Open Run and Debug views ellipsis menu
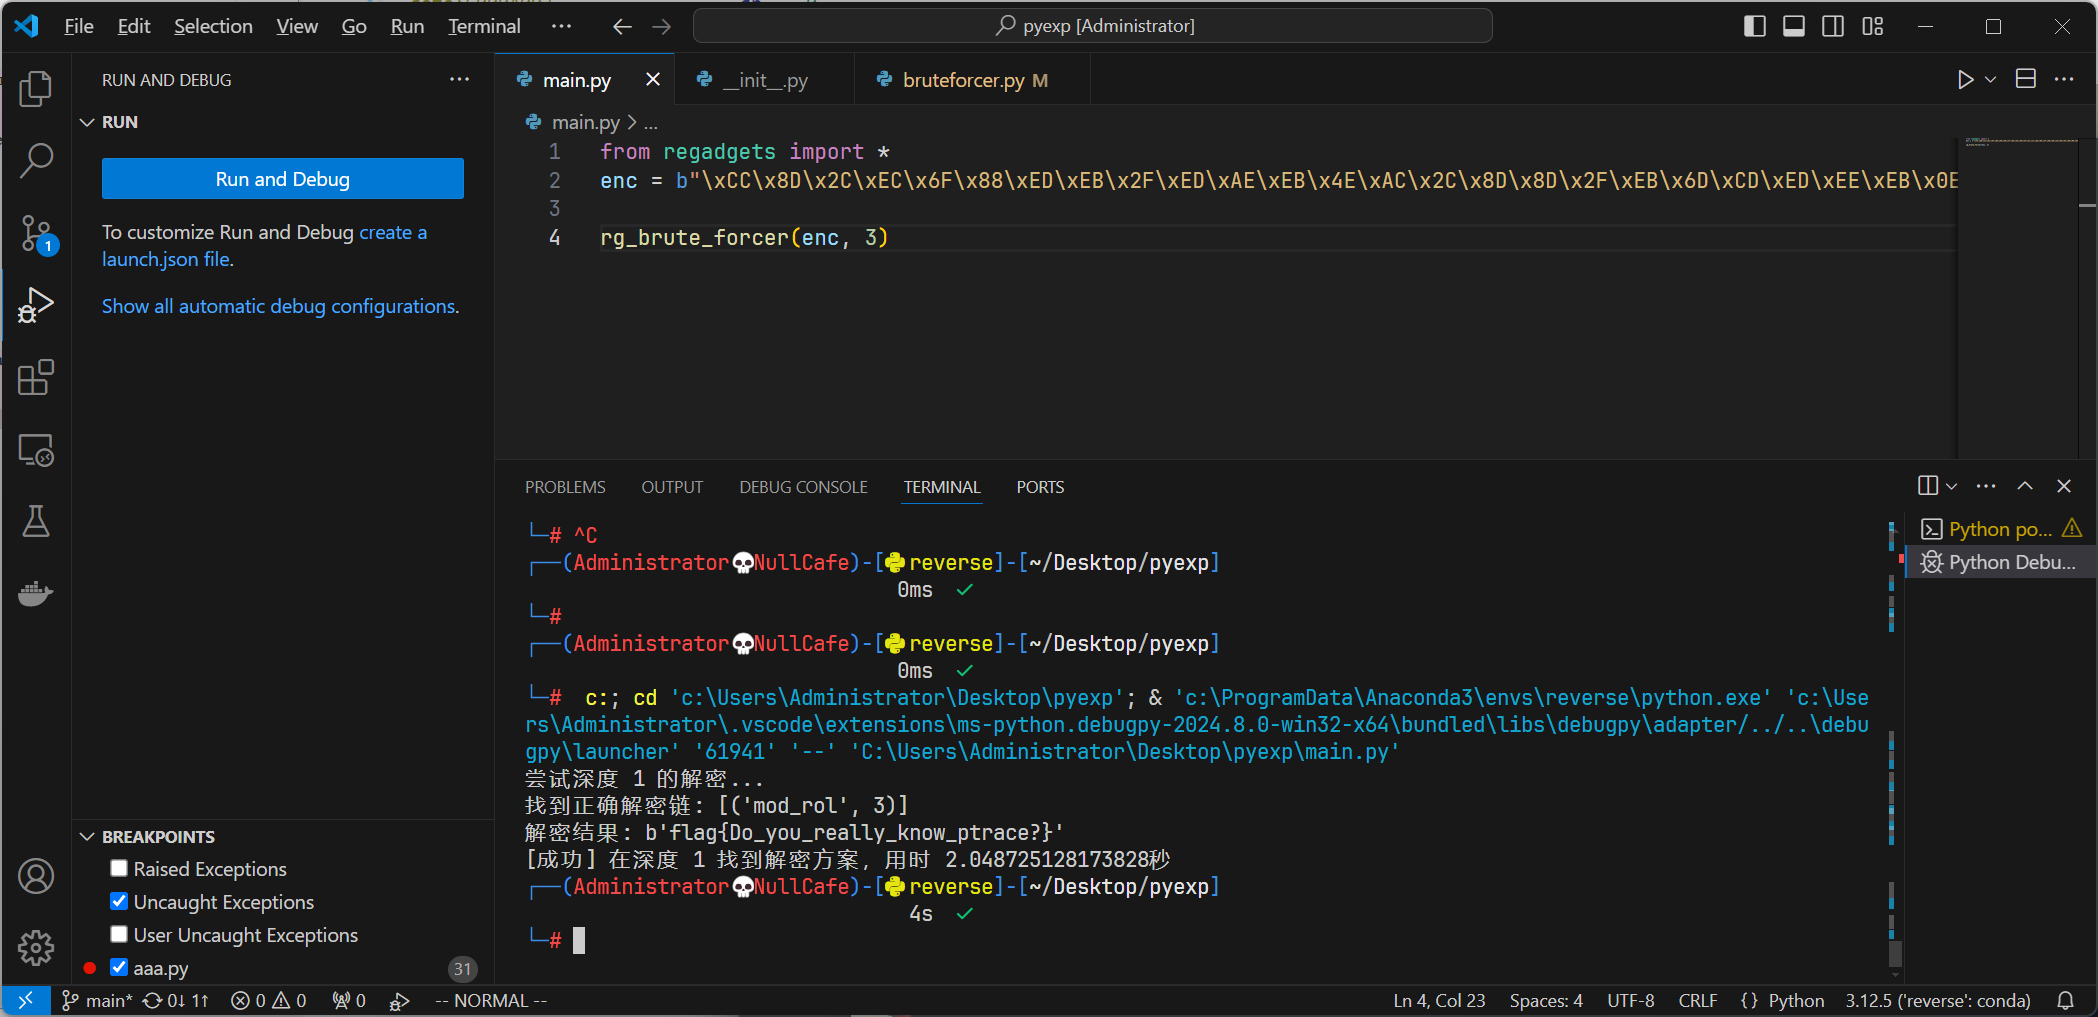 coord(459,79)
